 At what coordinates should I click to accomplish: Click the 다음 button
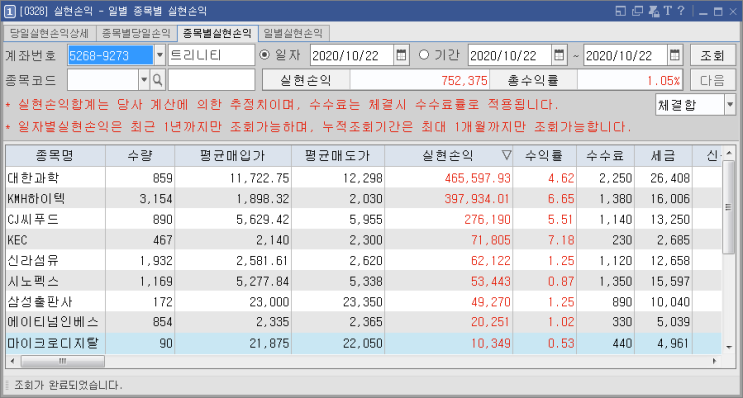(x=713, y=80)
